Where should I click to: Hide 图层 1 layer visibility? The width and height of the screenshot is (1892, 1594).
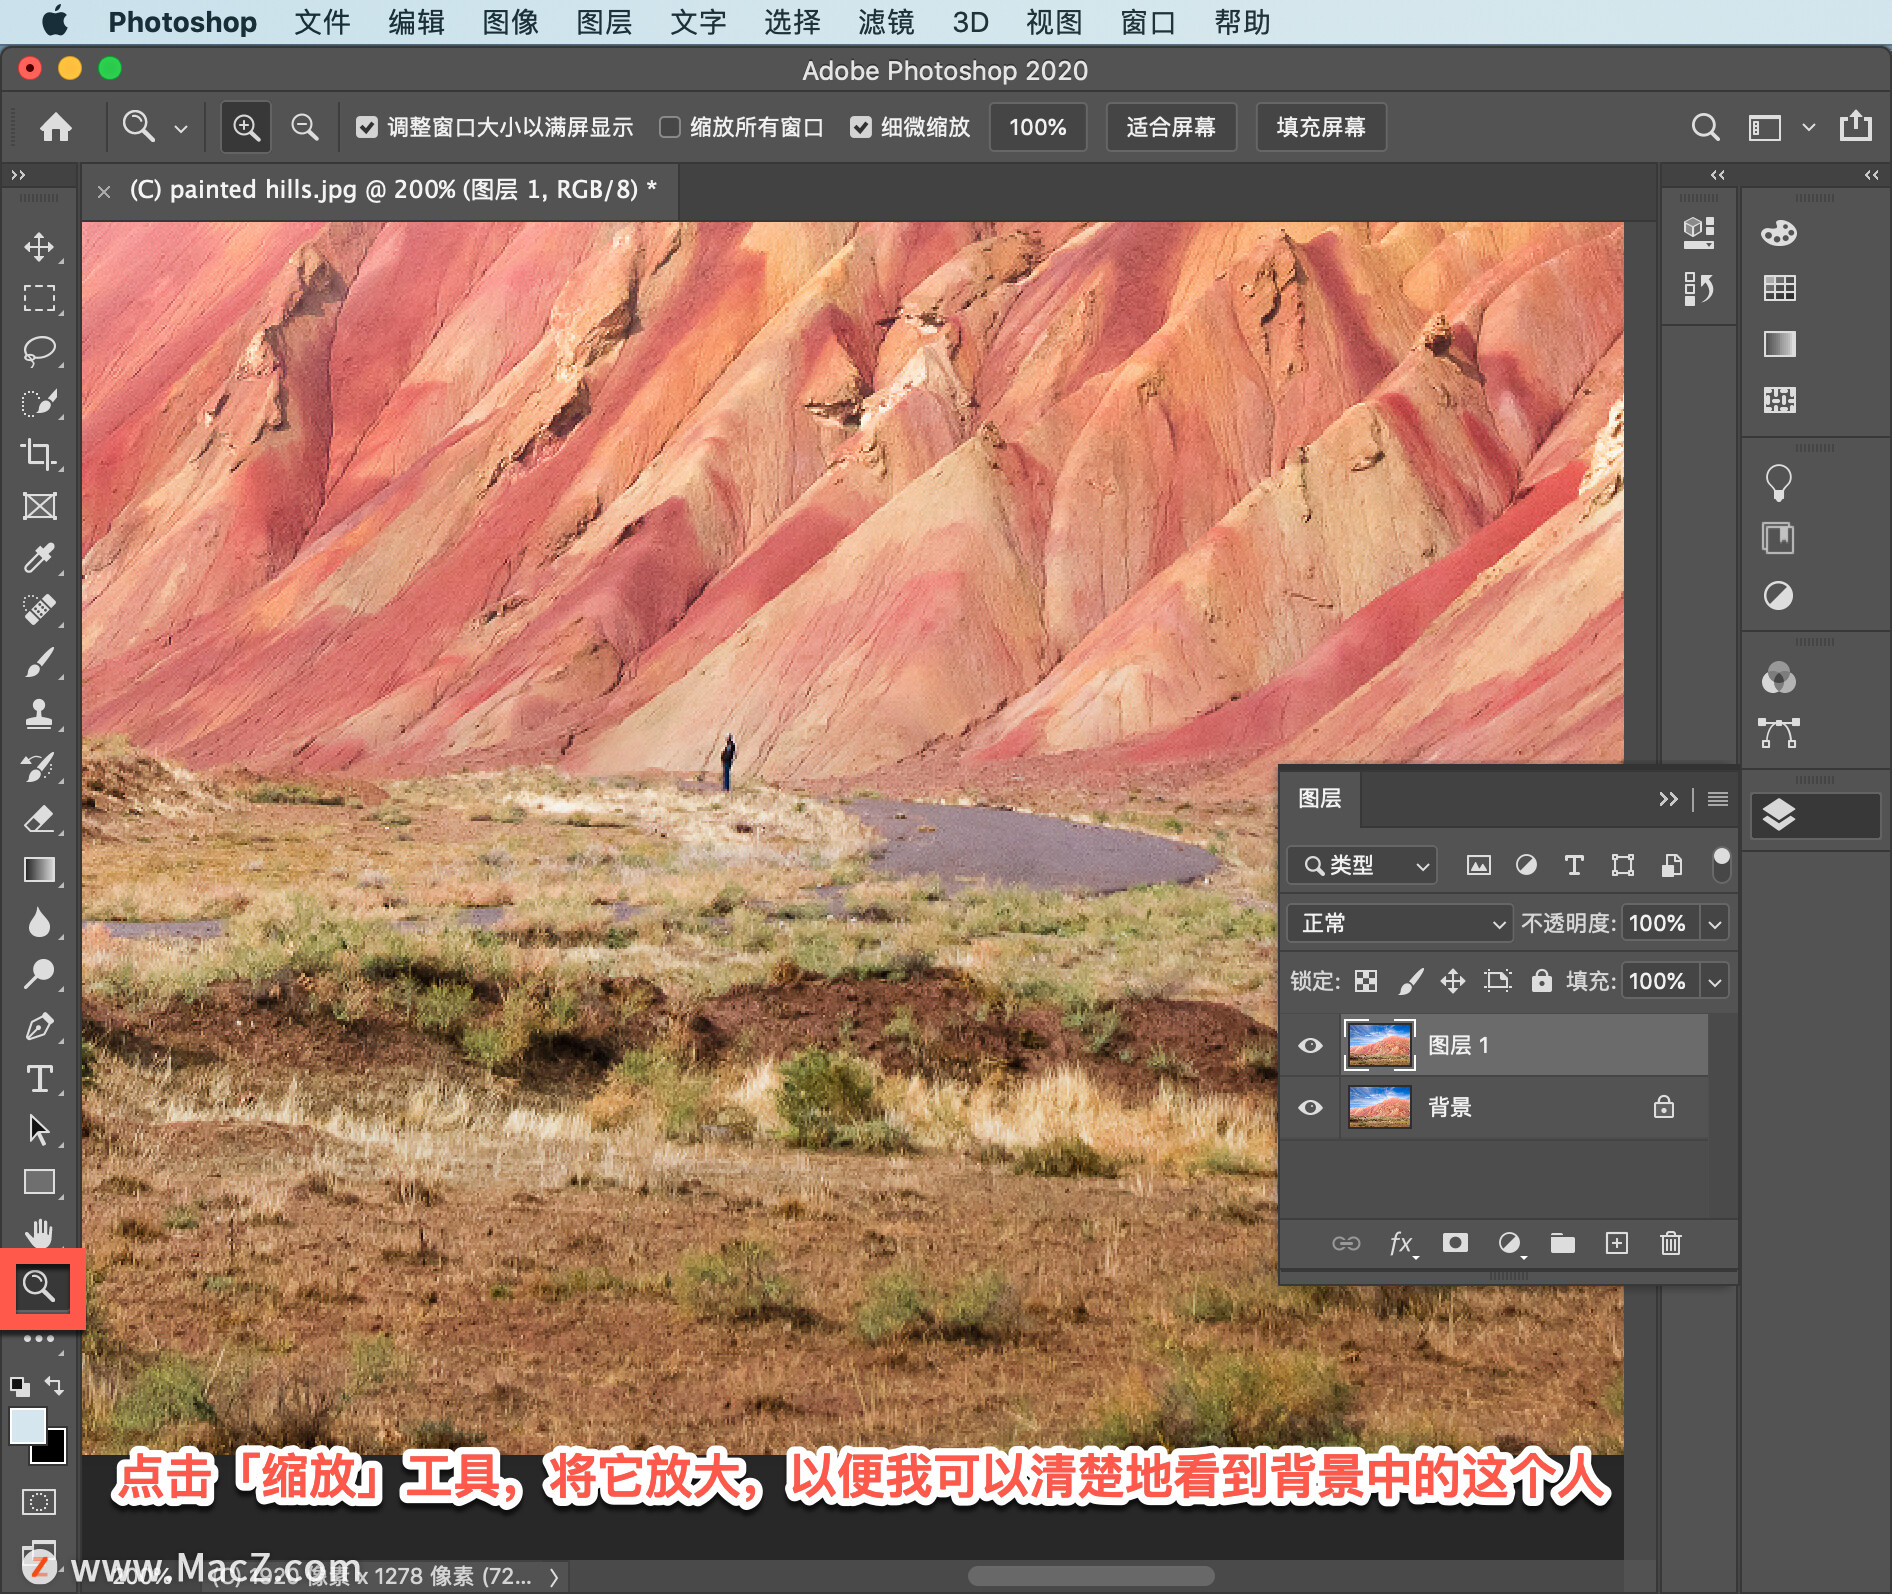click(1310, 1045)
